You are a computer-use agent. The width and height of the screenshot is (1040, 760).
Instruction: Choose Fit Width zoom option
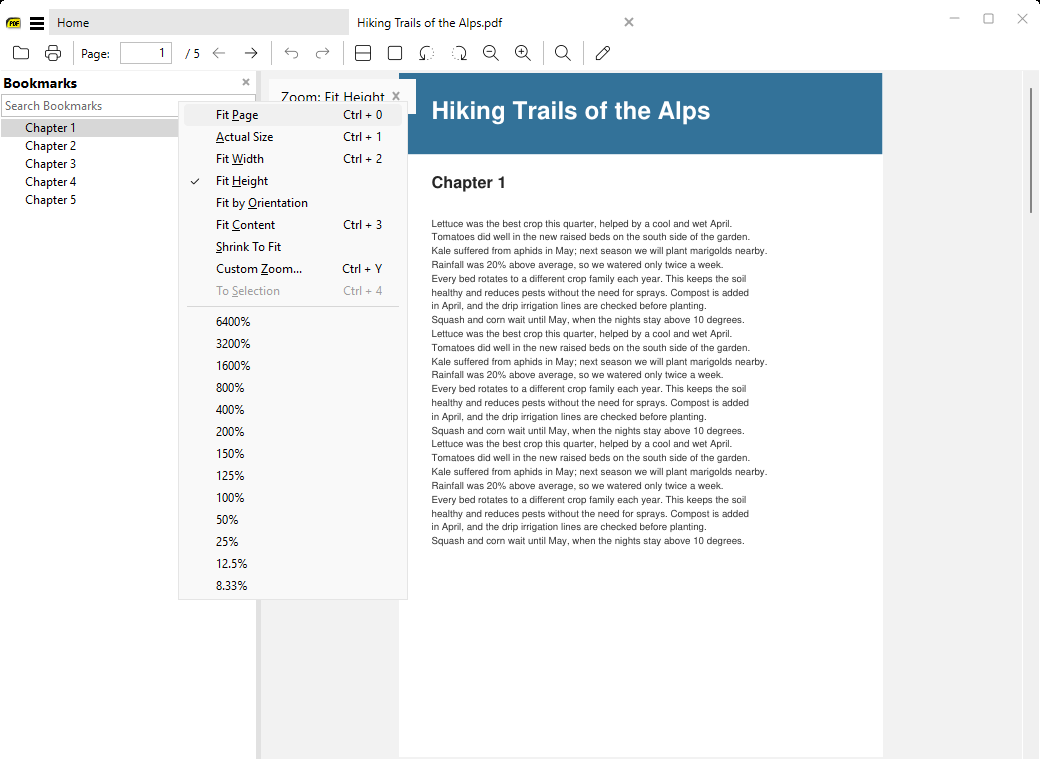coord(292,158)
